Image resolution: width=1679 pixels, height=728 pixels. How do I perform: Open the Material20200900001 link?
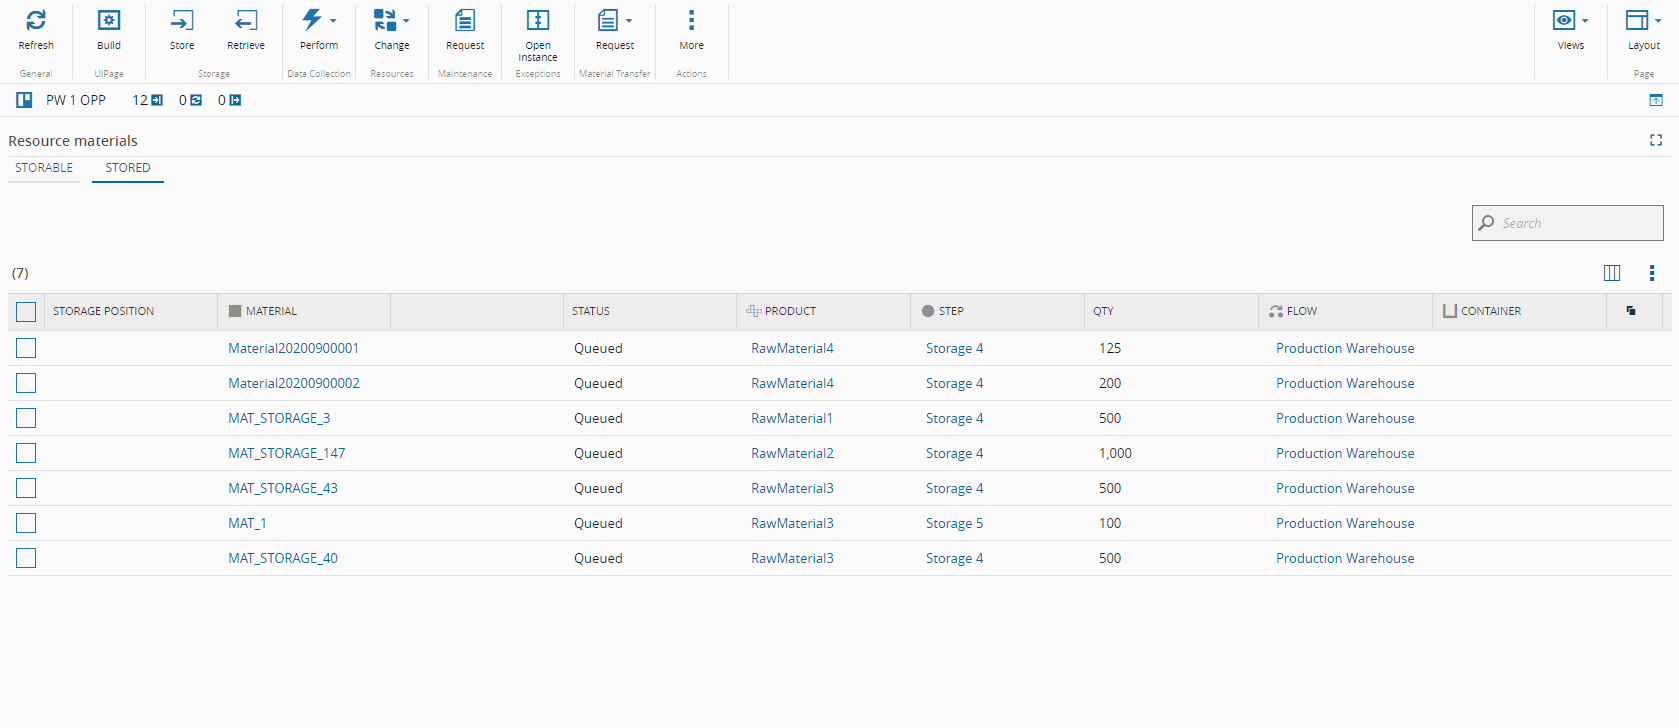click(x=293, y=348)
